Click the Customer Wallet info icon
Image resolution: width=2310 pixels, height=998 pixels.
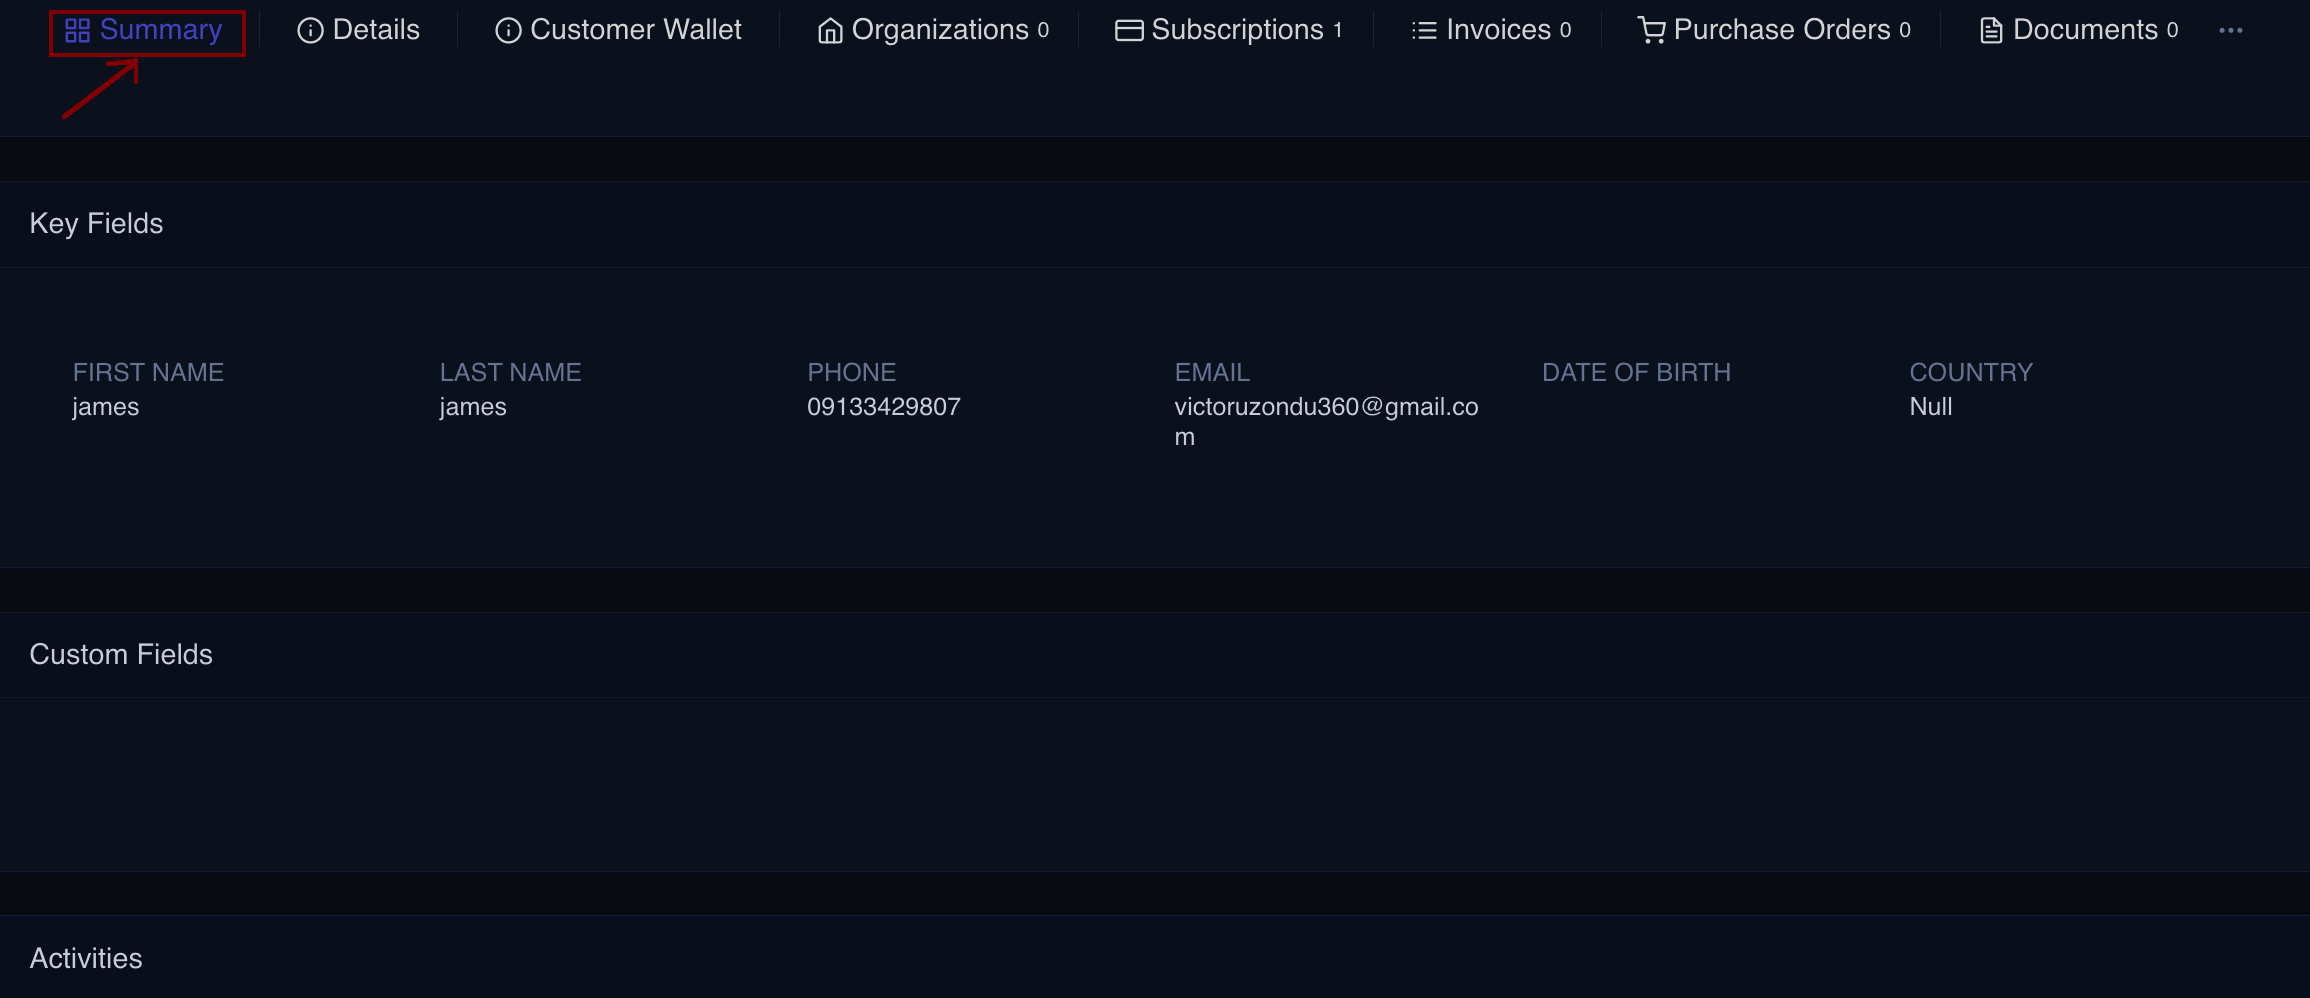(508, 31)
